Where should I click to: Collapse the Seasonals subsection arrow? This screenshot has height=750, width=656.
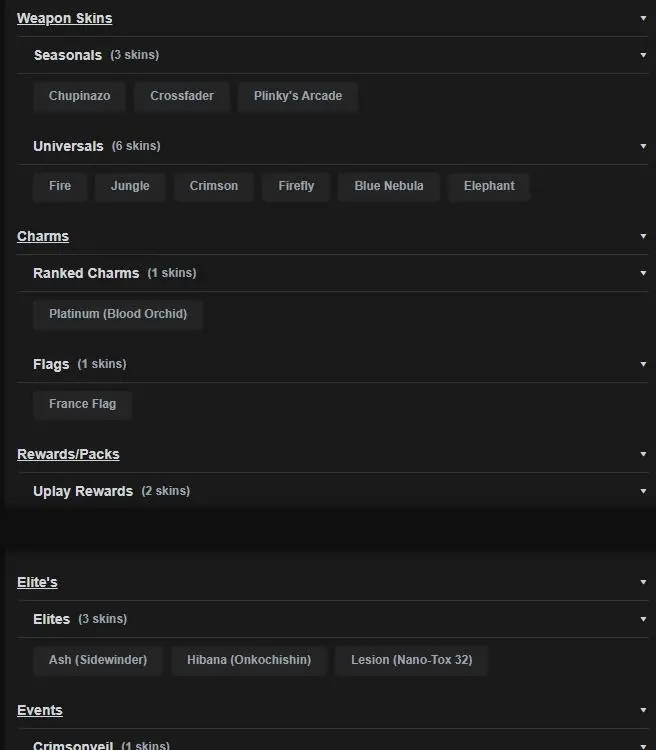click(643, 55)
